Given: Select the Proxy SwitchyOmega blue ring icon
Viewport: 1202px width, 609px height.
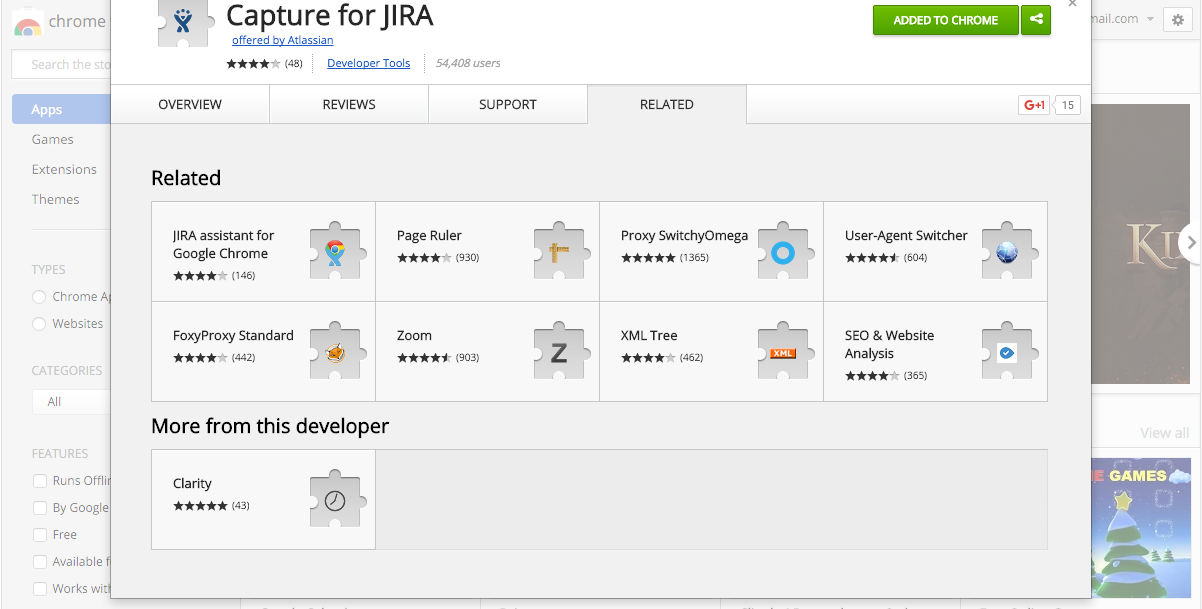Looking at the screenshot, I should coord(782,252).
